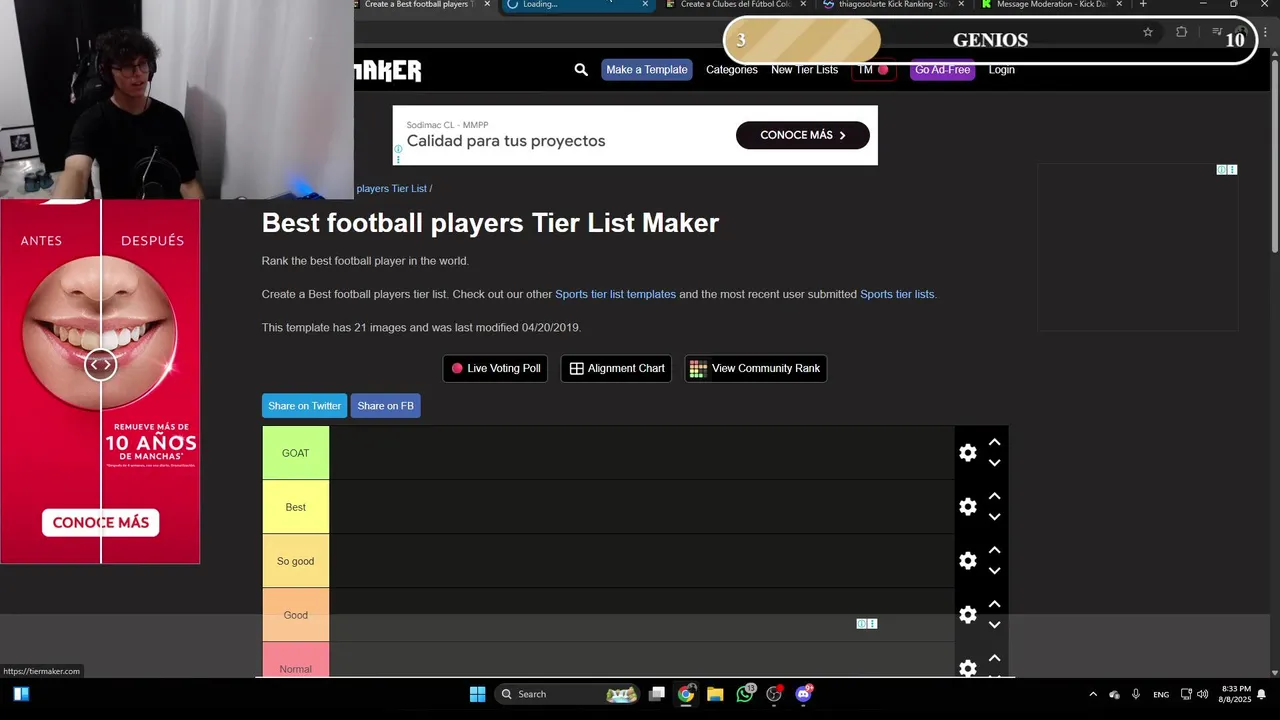Move Best tier row down
This screenshot has height=720, width=1280.
(994, 517)
